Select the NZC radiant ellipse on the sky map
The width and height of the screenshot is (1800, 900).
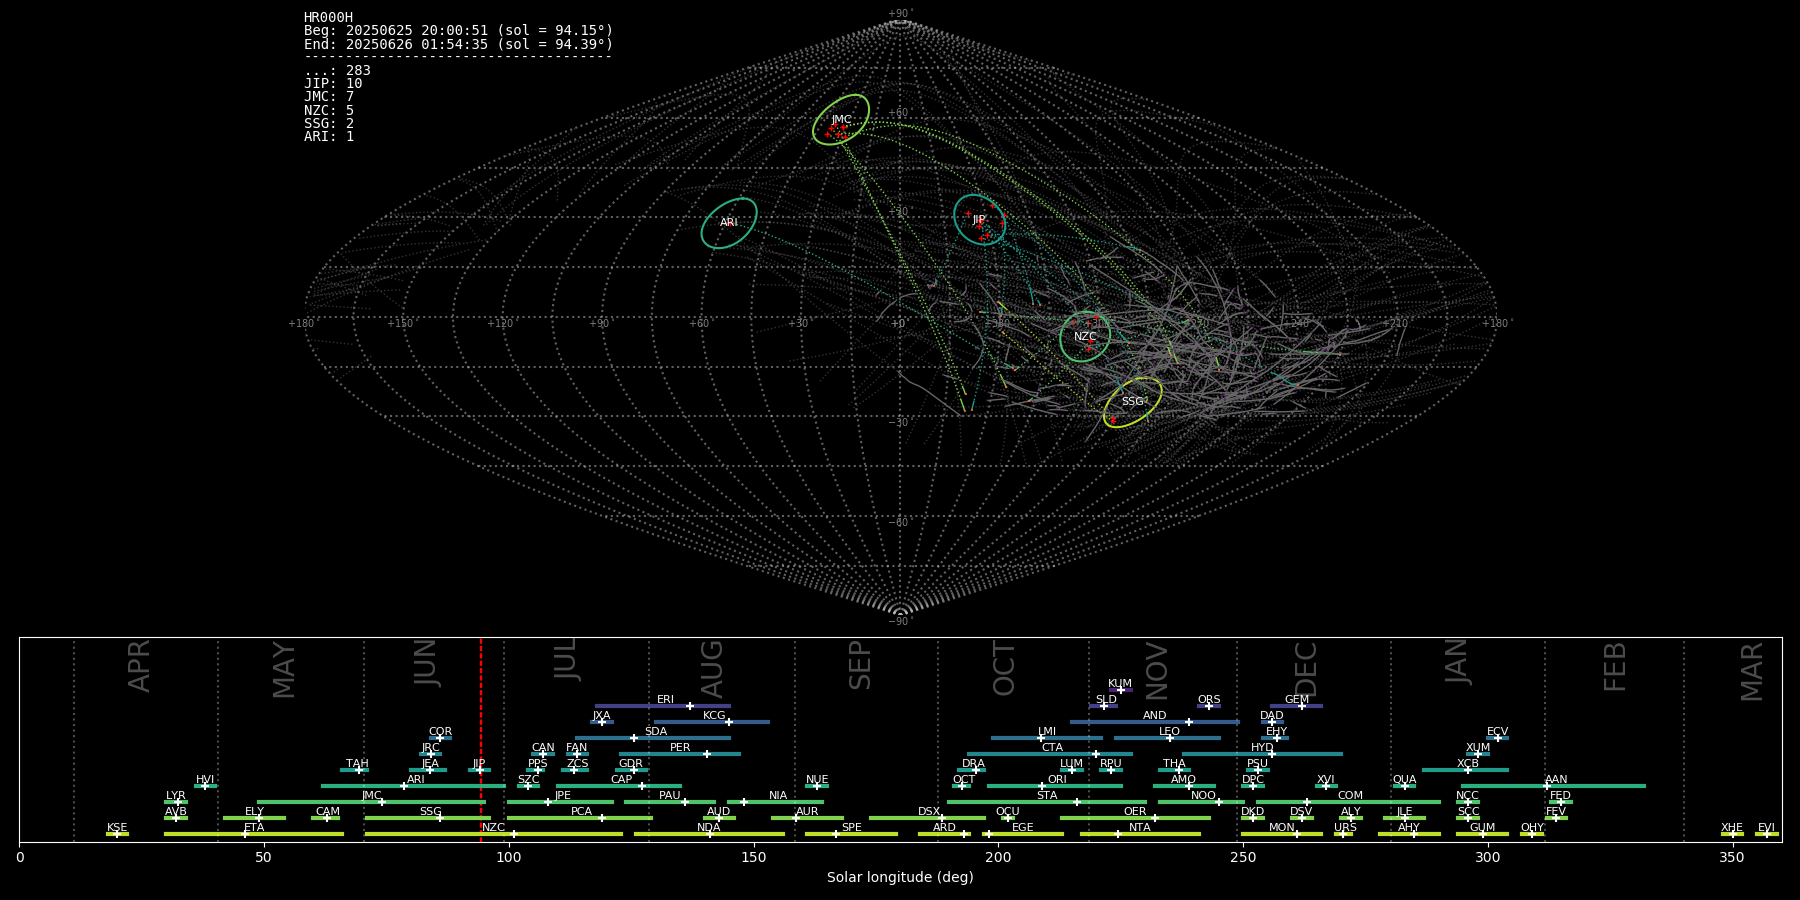(x=1085, y=337)
